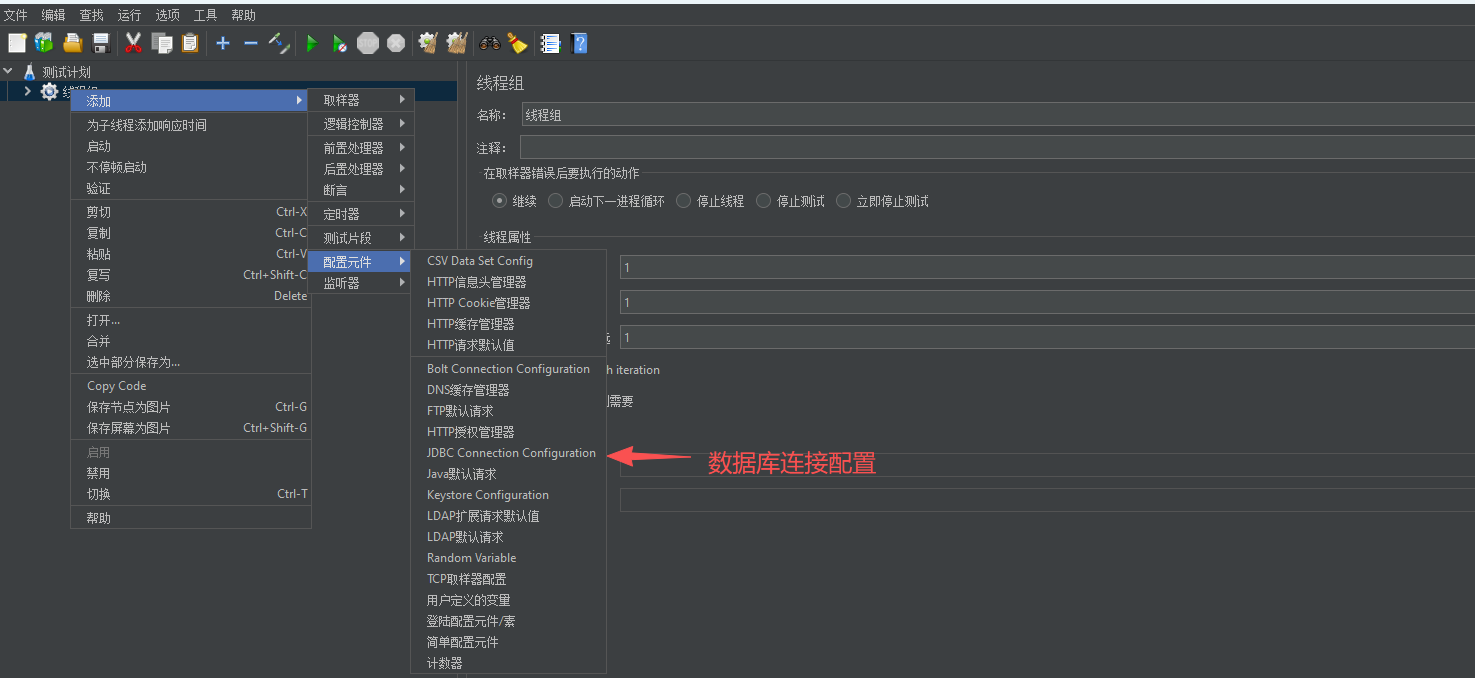Open the Templates icon in toolbar
Image resolution: width=1475 pixels, height=678 pixels.
[x=44, y=43]
